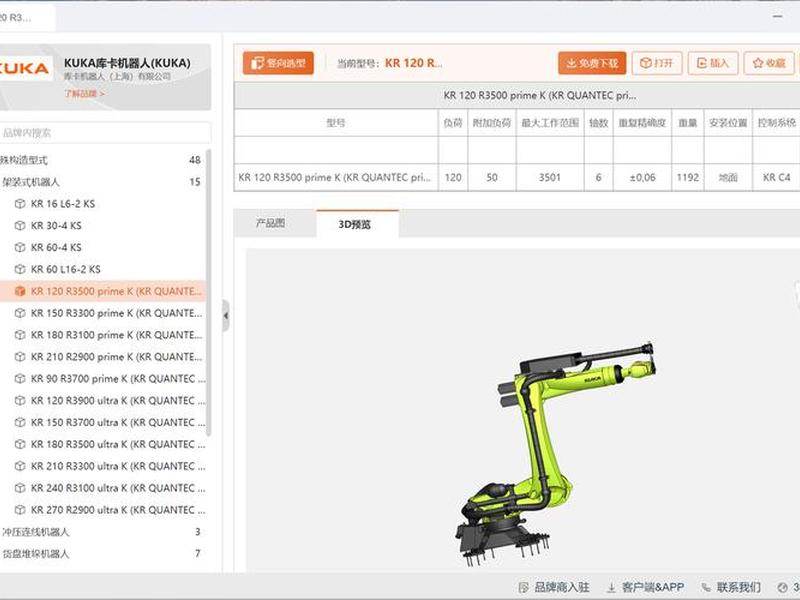800x600 pixels.
Task: Click the 客户端&APP link
Action: point(653,587)
